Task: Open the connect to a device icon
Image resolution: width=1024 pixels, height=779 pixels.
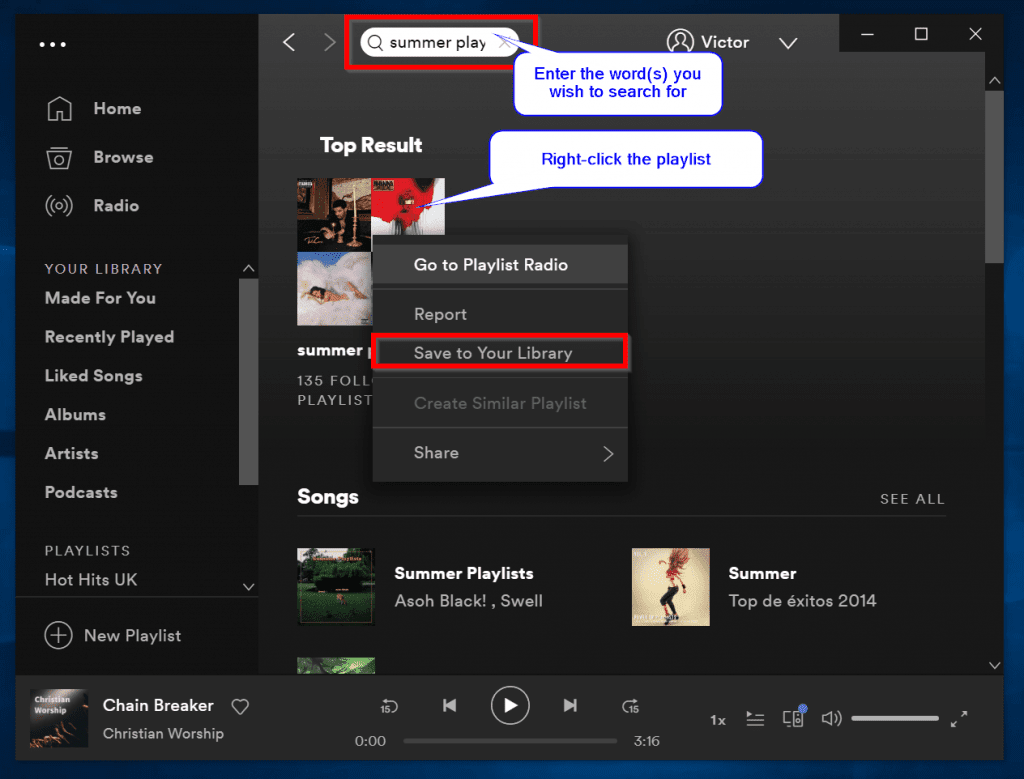Action: tap(794, 717)
